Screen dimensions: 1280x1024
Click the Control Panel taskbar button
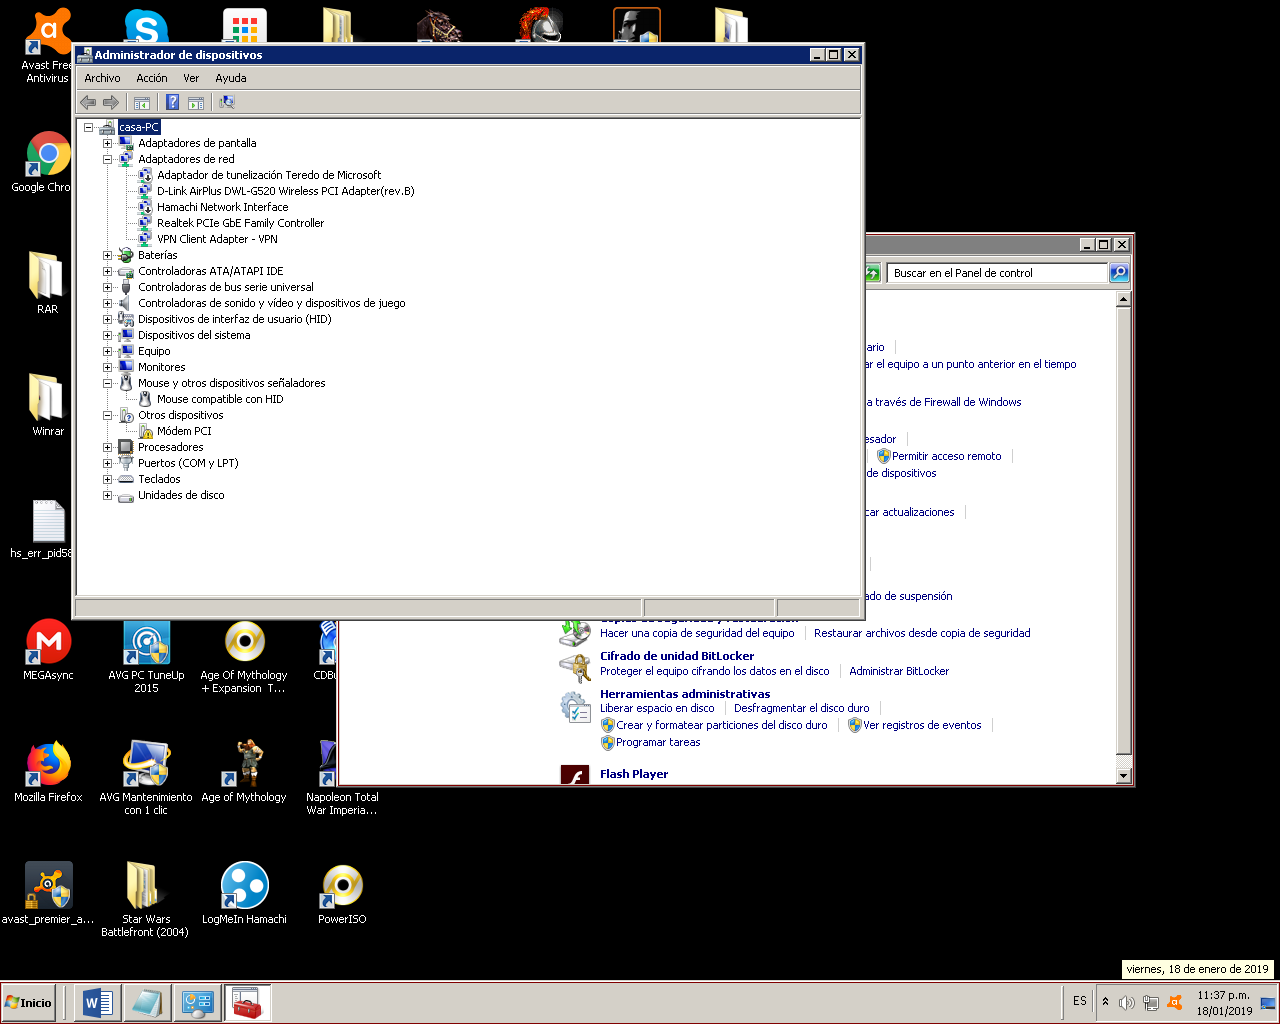pyautogui.click(x=196, y=1003)
